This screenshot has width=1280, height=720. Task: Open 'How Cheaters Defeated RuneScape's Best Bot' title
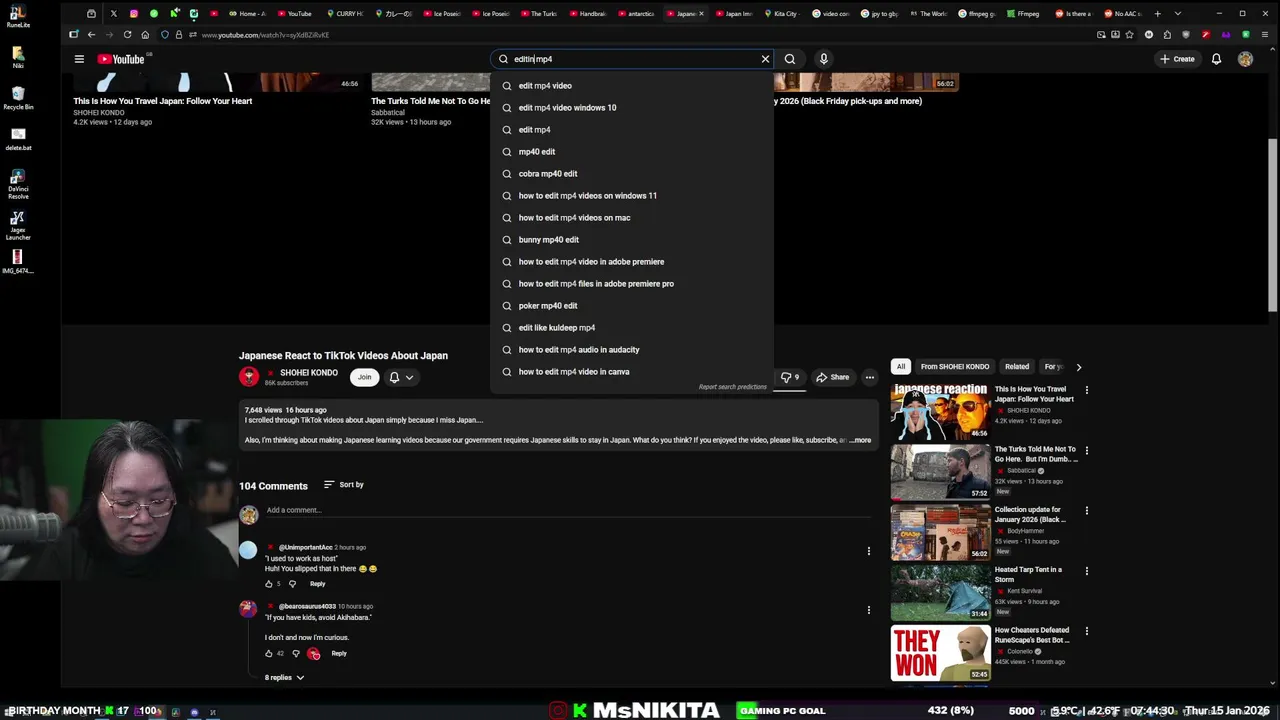[1032, 635]
